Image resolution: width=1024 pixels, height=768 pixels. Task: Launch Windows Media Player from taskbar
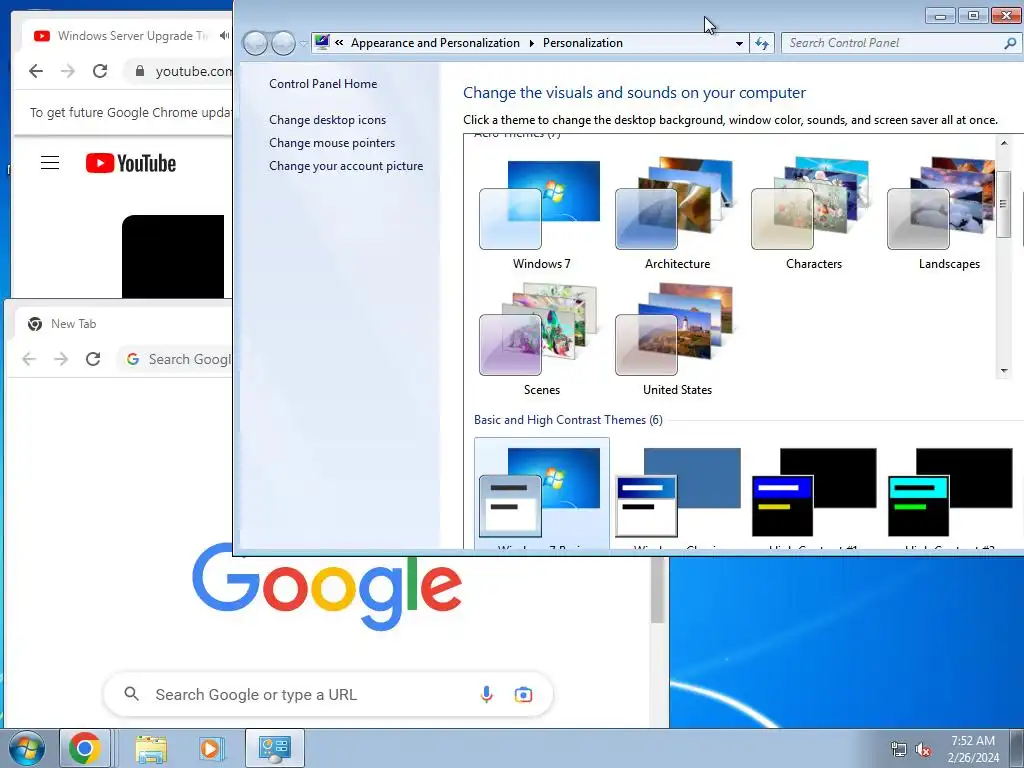pyautogui.click(x=210, y=748)
